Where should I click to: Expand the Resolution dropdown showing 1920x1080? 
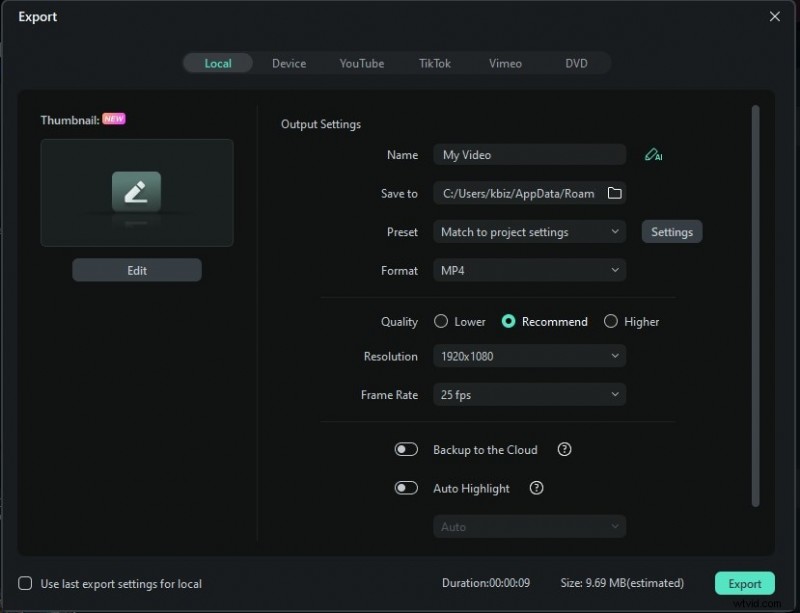pos(529,356)
